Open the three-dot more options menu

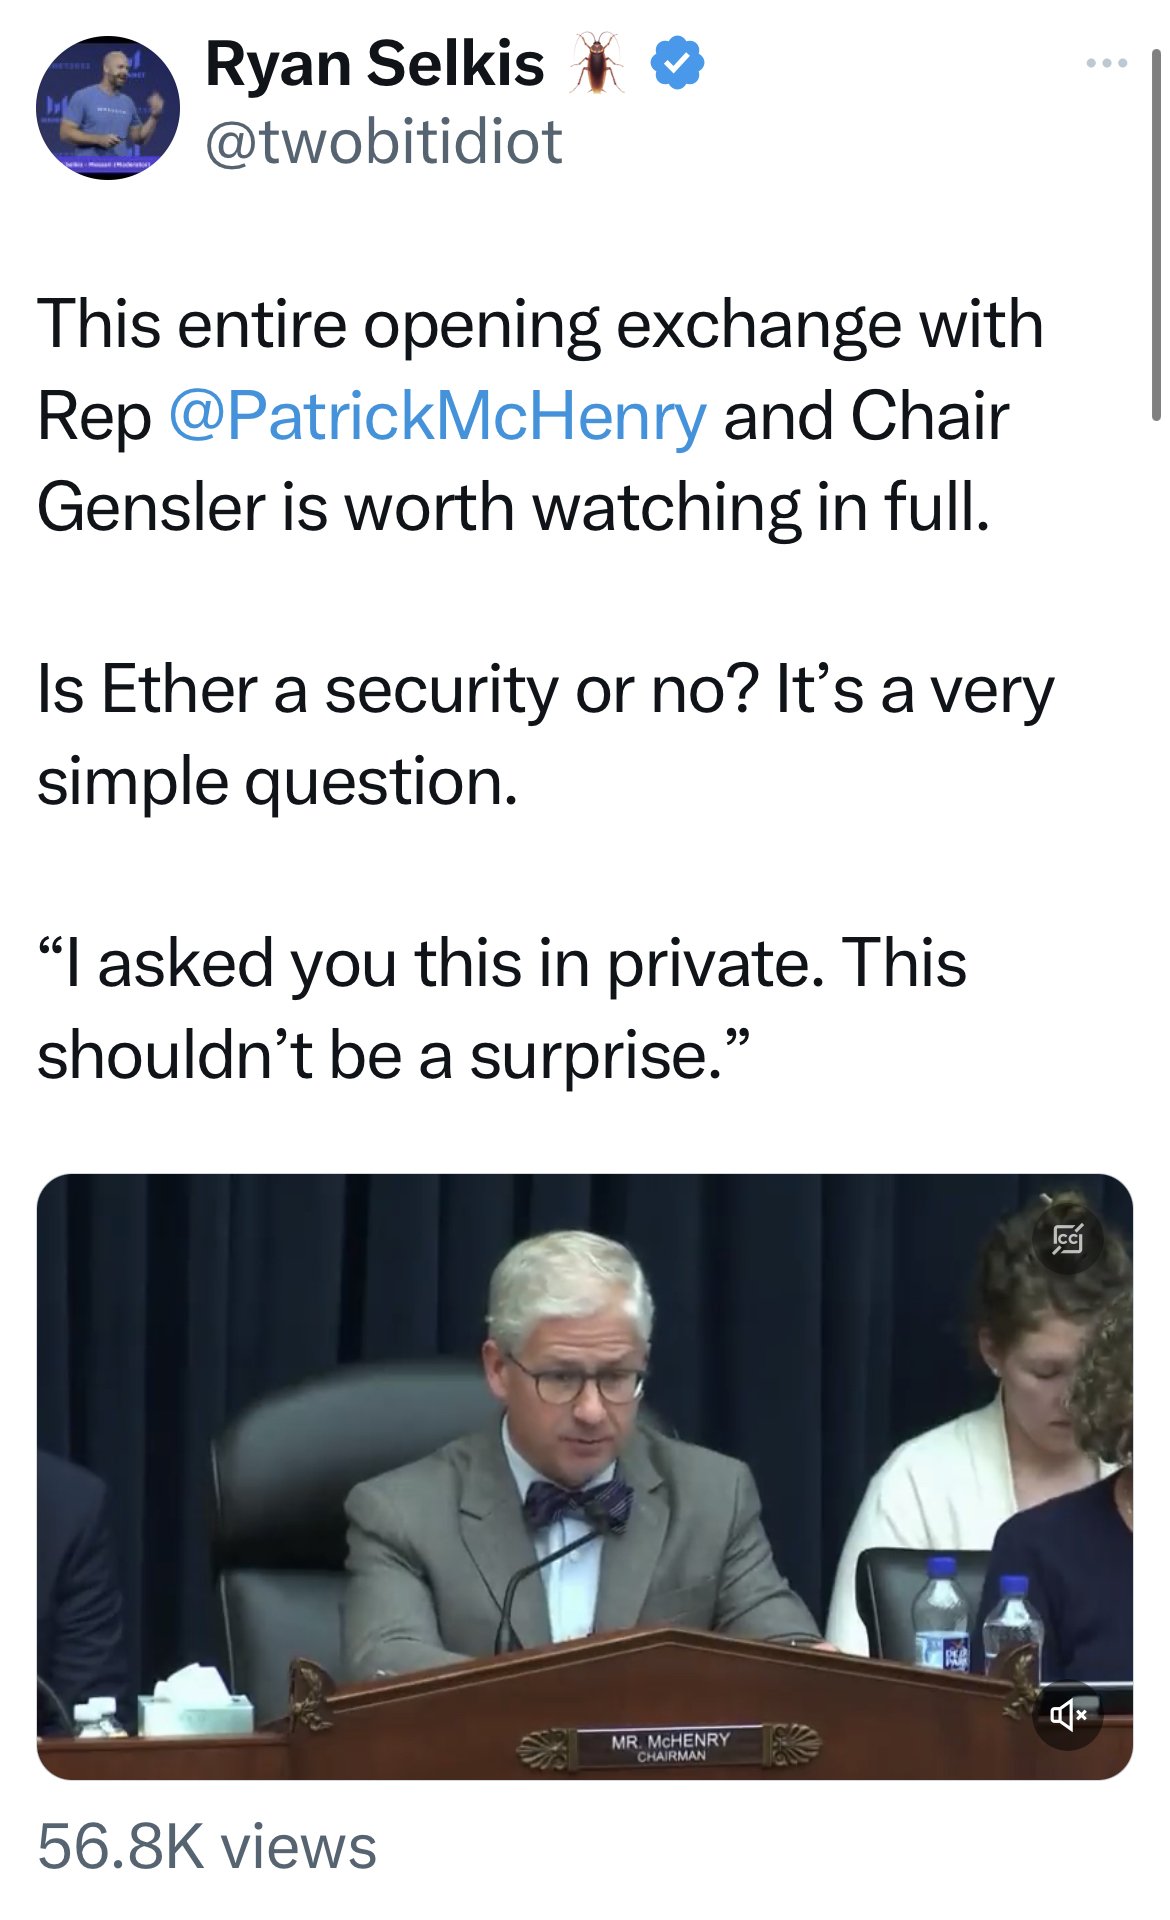pos(1107,63)
